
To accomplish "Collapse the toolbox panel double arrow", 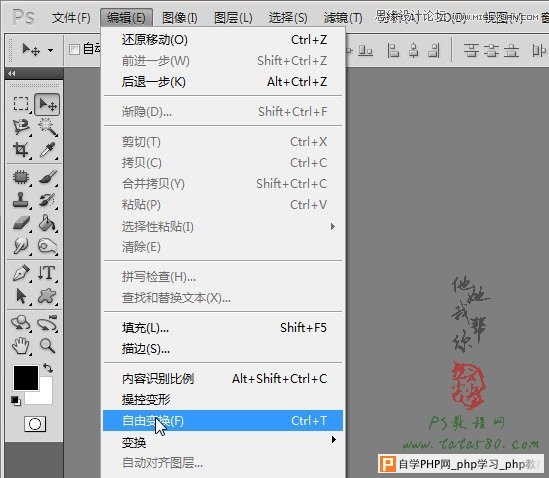I will click(x=12, y=73).
